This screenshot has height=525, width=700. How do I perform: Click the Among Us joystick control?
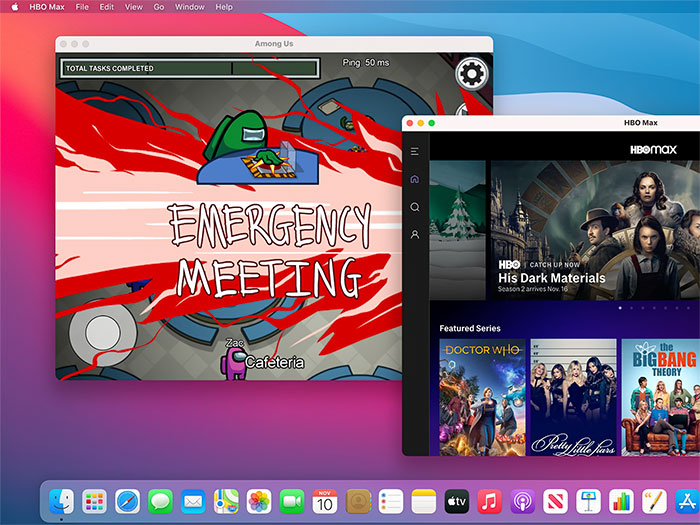pos(103,333)
